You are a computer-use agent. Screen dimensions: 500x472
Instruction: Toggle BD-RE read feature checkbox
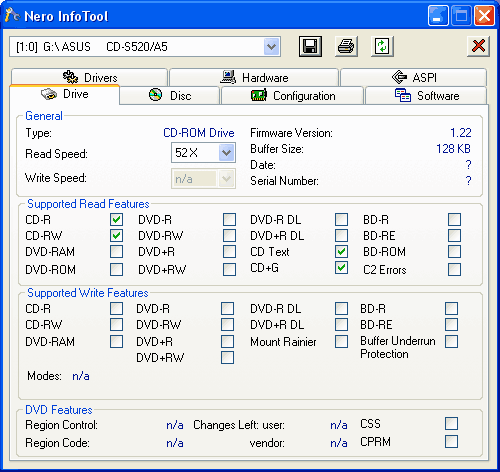455,236
